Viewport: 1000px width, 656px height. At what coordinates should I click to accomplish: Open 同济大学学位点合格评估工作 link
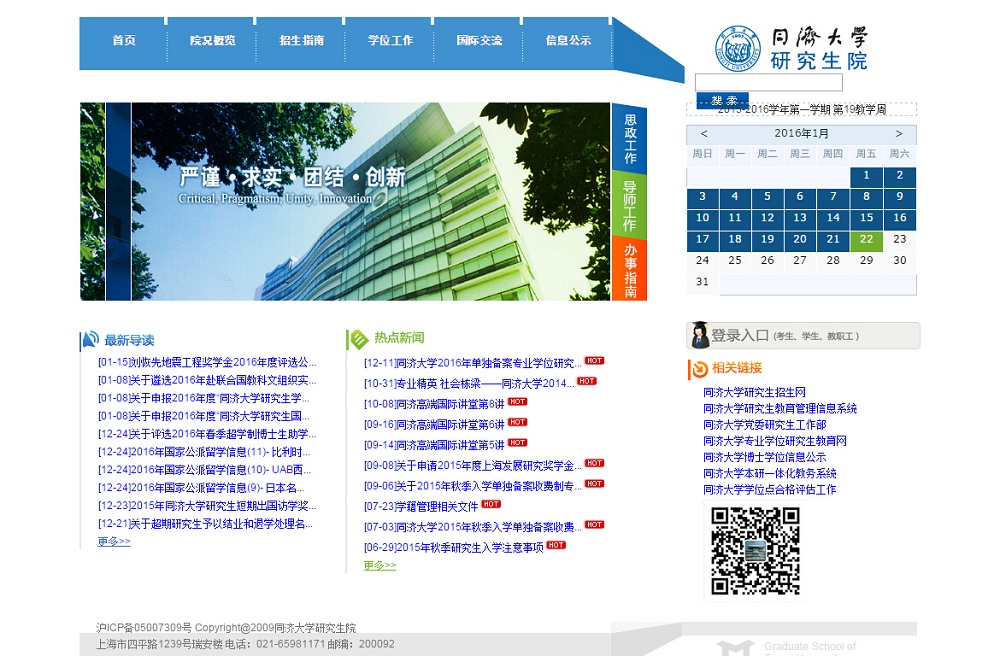pyautogui.click(x=770, y=490)
